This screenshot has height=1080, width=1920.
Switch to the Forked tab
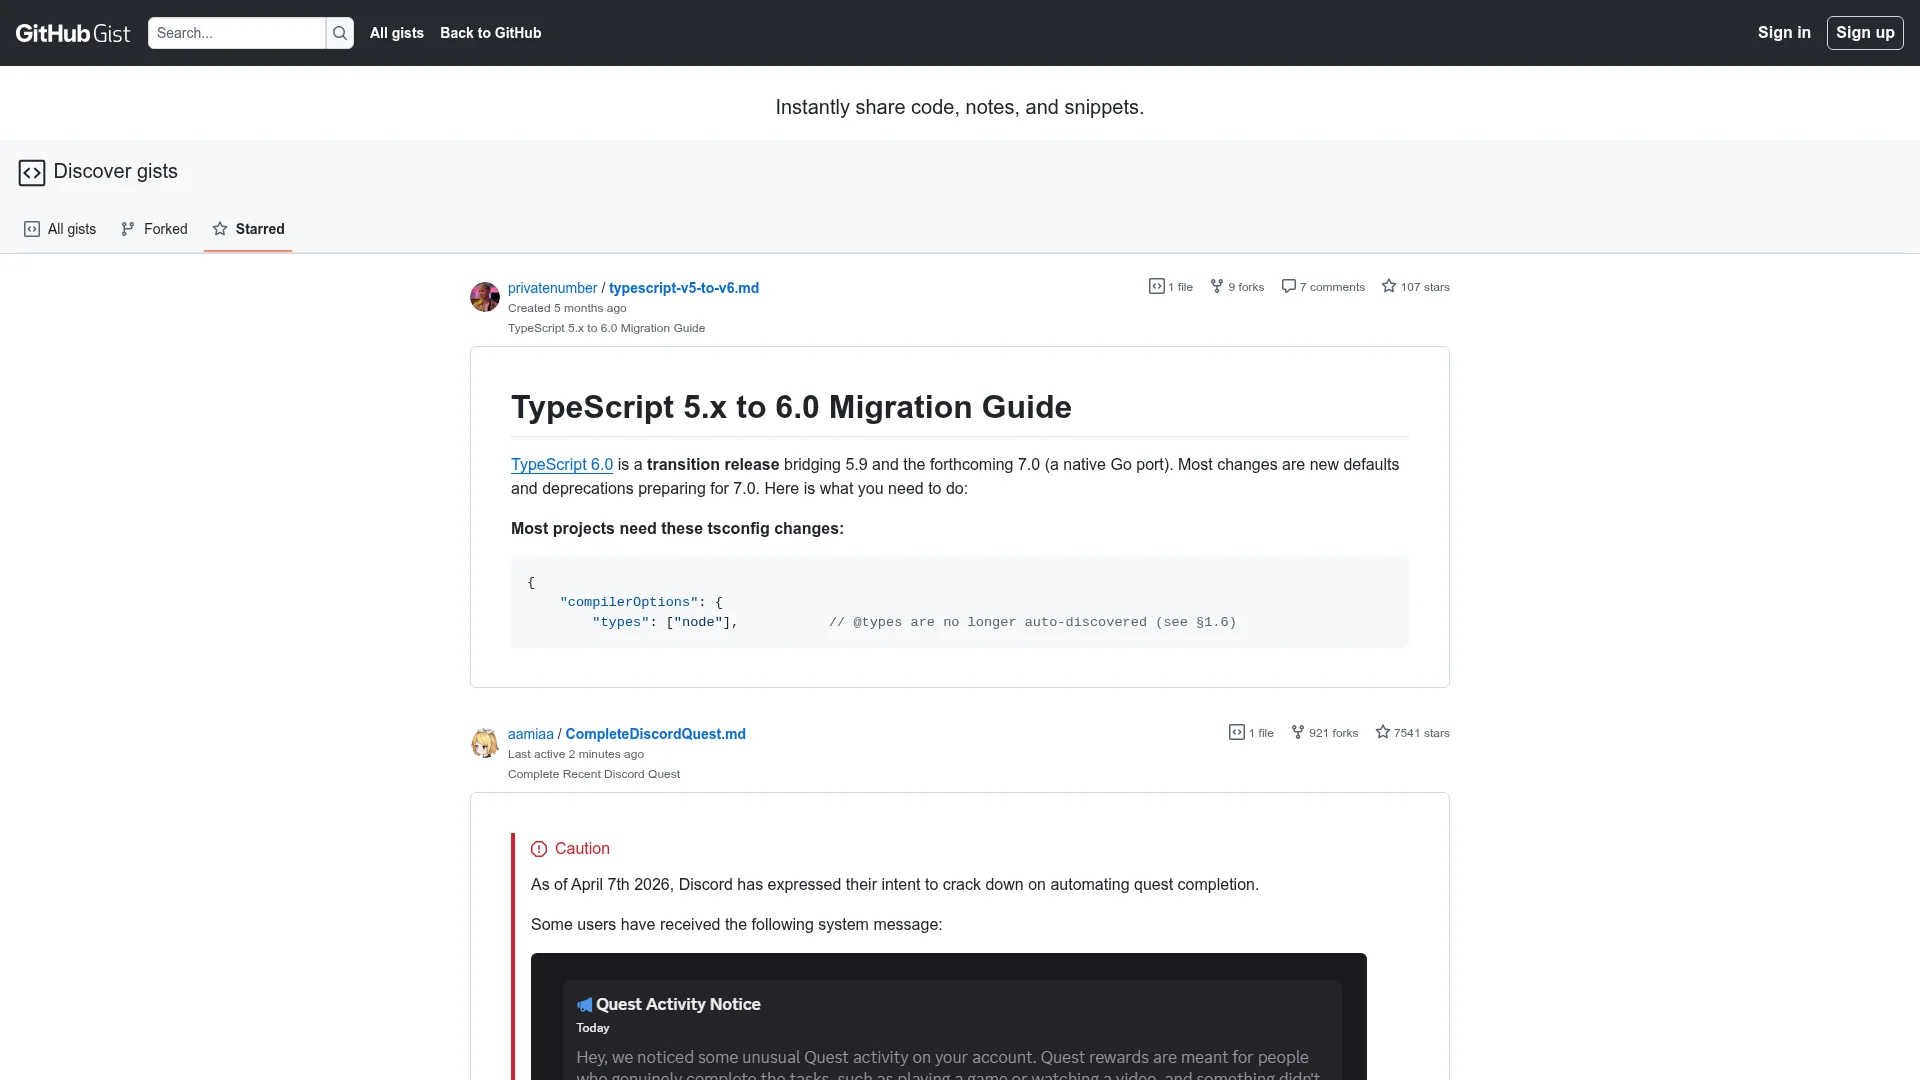pos(154,229)
